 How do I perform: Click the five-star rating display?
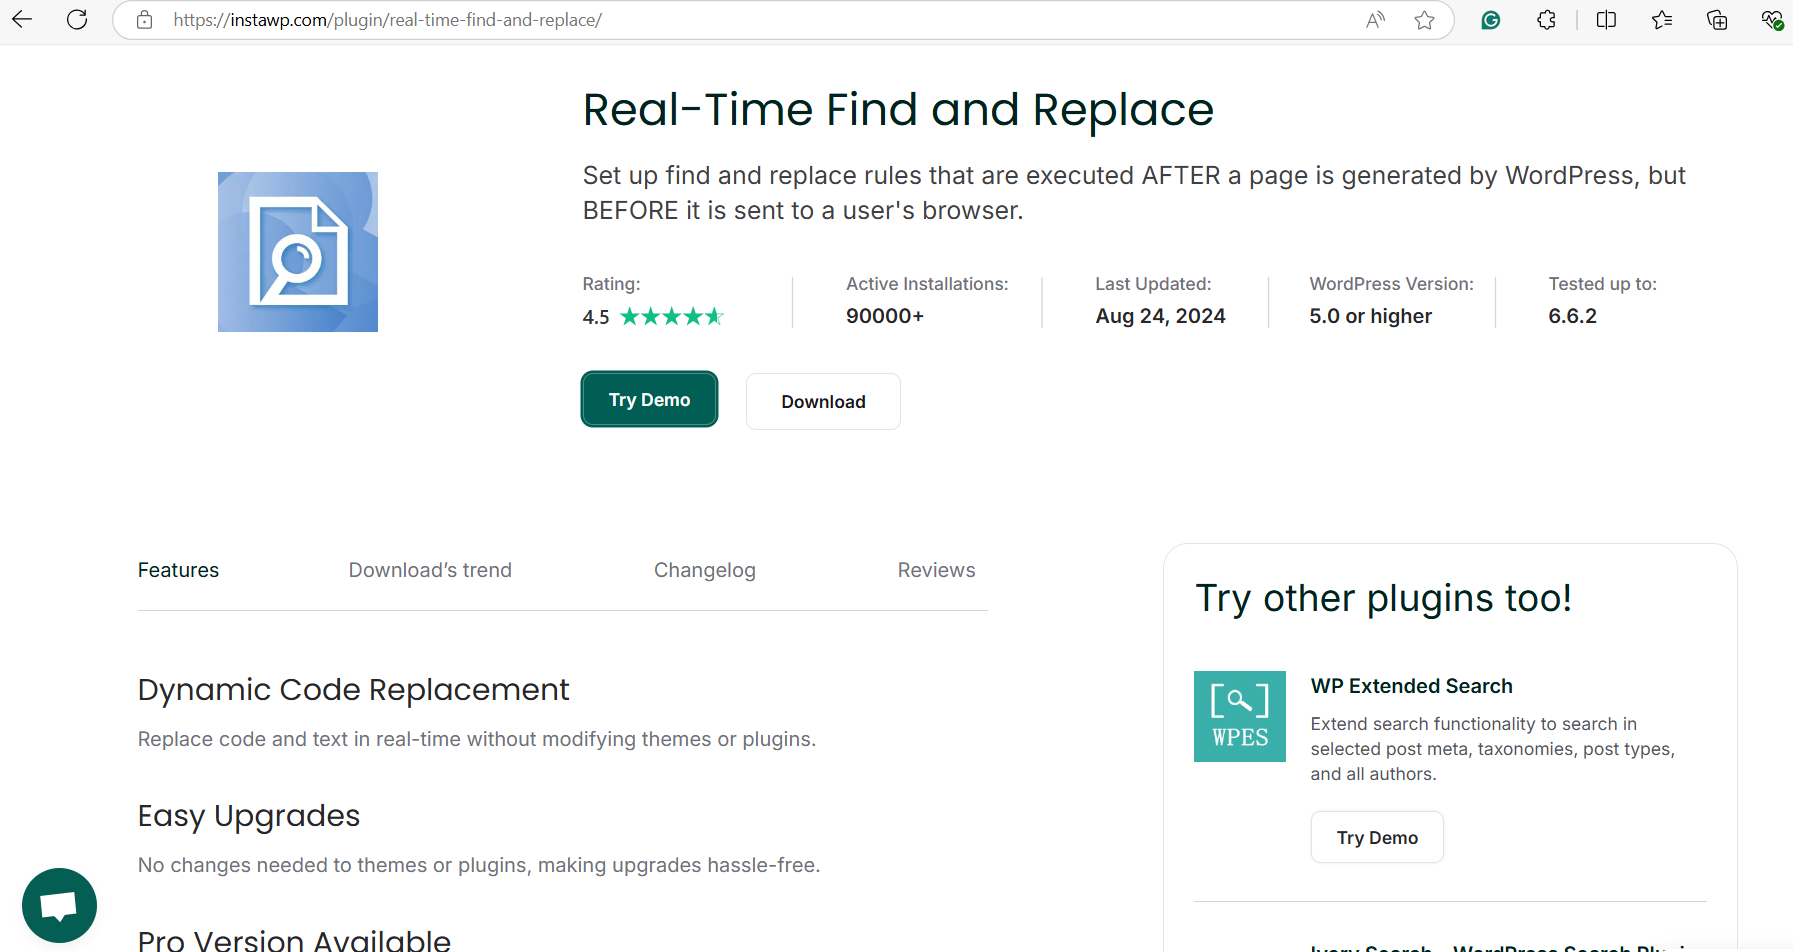coord(671,317)
